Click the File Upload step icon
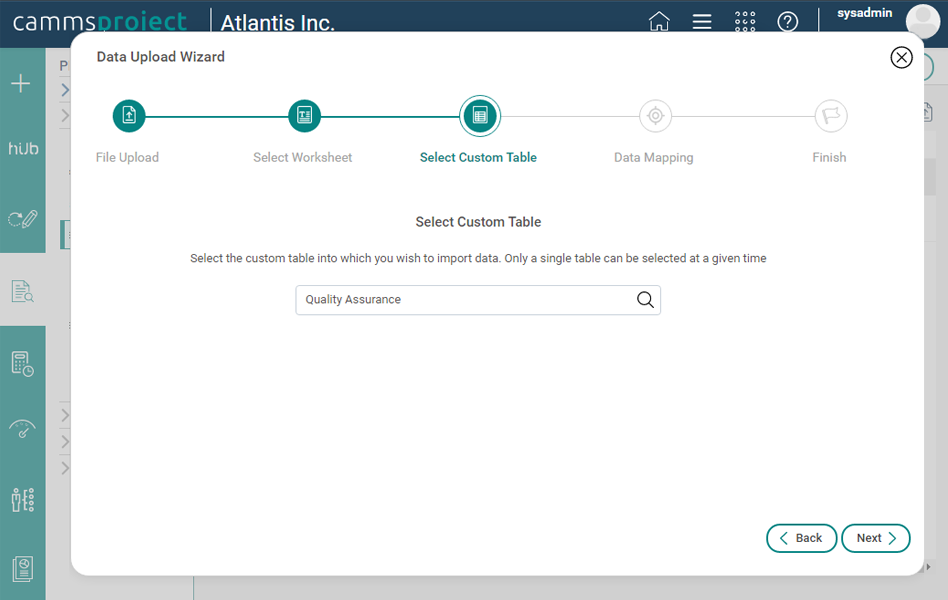Viewport: 948px width, 600px height. coord(129,116)
